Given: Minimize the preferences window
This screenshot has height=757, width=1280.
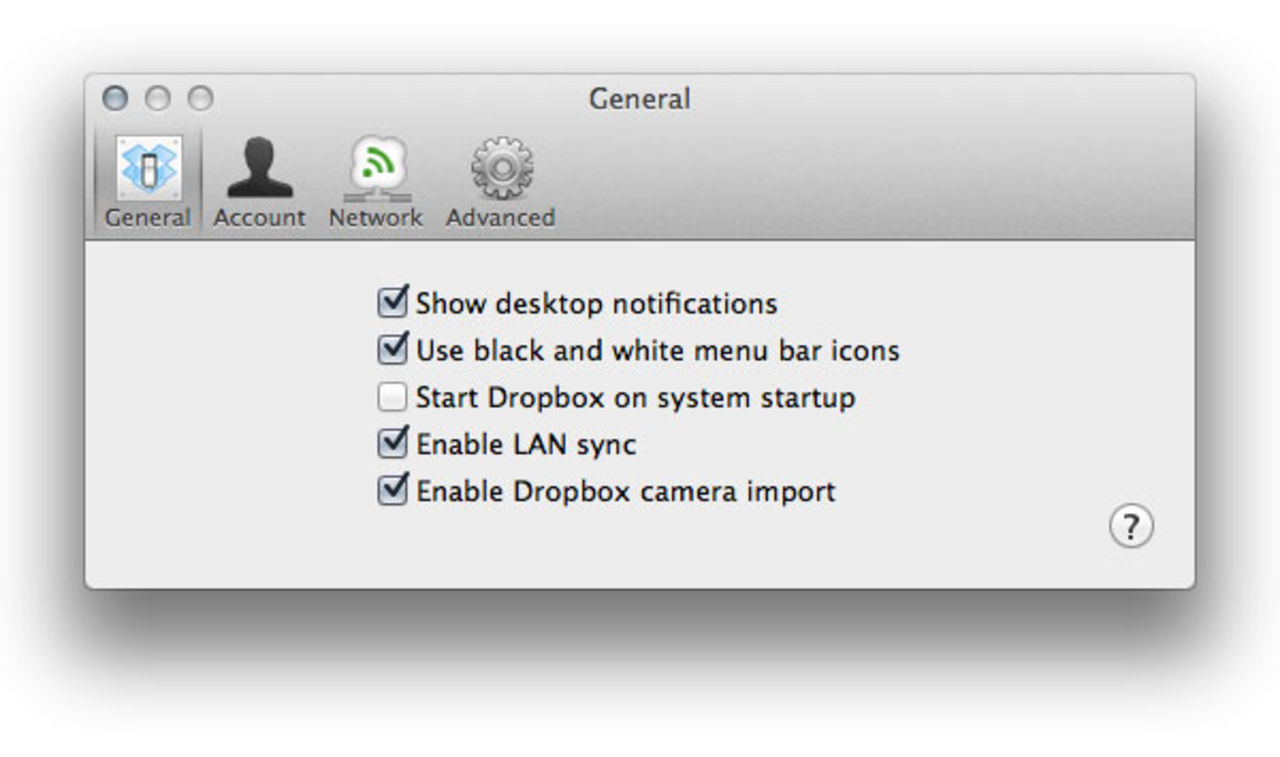Looking at the screenshot, I should tap(158, 98).
